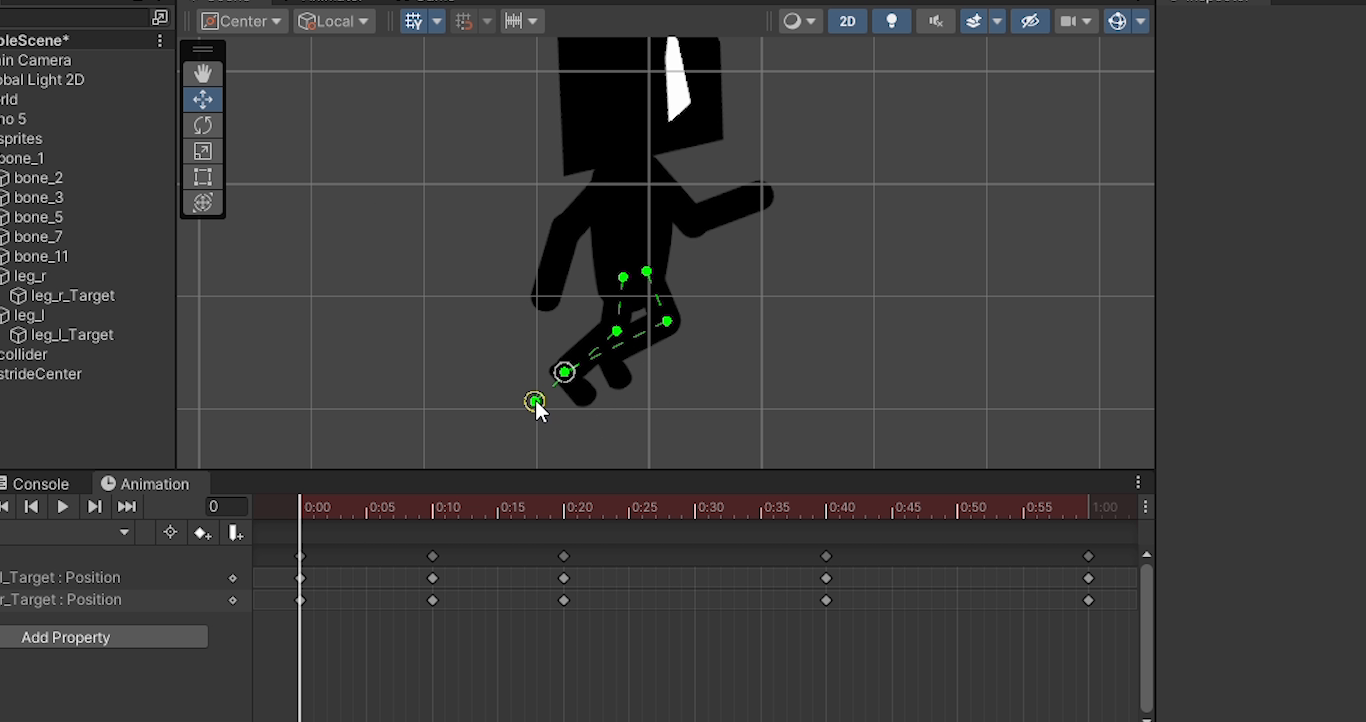1366x722 pixels.
Task: Select bone_3 in hierarchy
Action: [38, 197]
